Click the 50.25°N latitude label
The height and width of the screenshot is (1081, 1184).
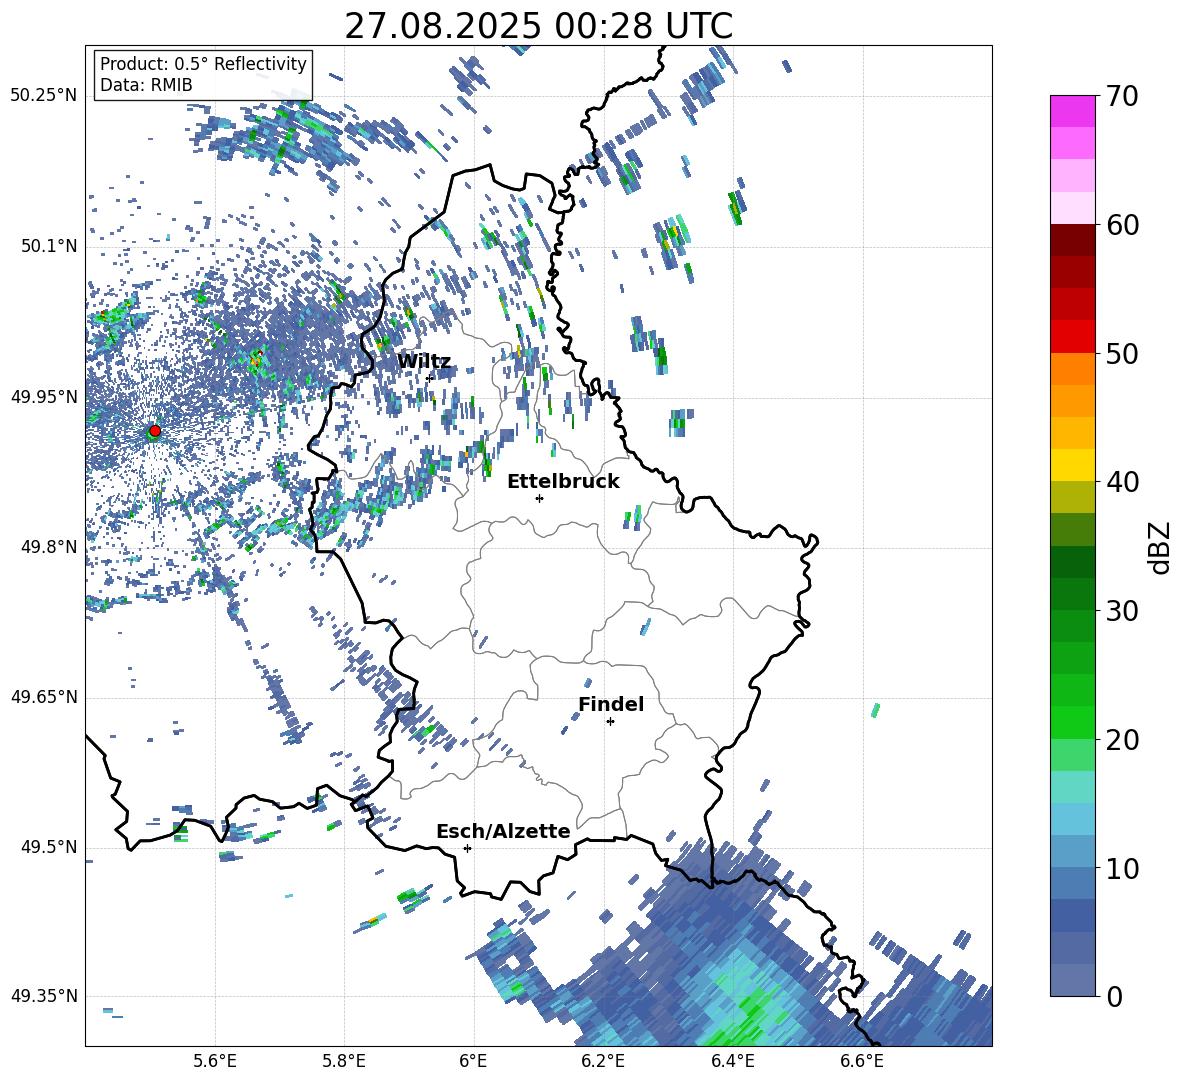(x=43, y=96)
